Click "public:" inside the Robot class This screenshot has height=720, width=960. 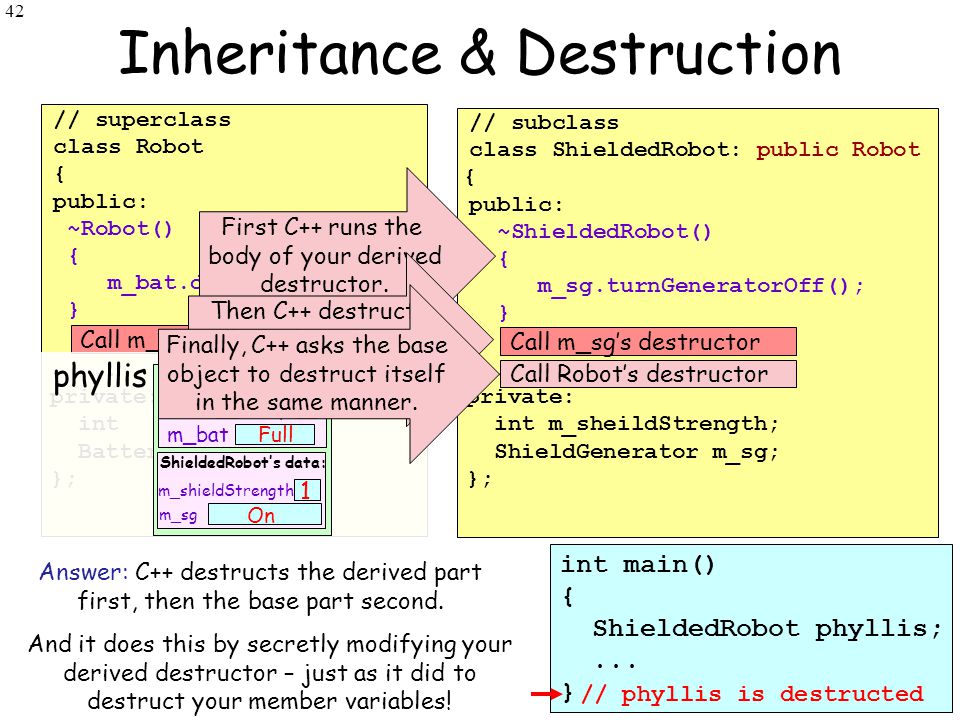pos(100,202)
